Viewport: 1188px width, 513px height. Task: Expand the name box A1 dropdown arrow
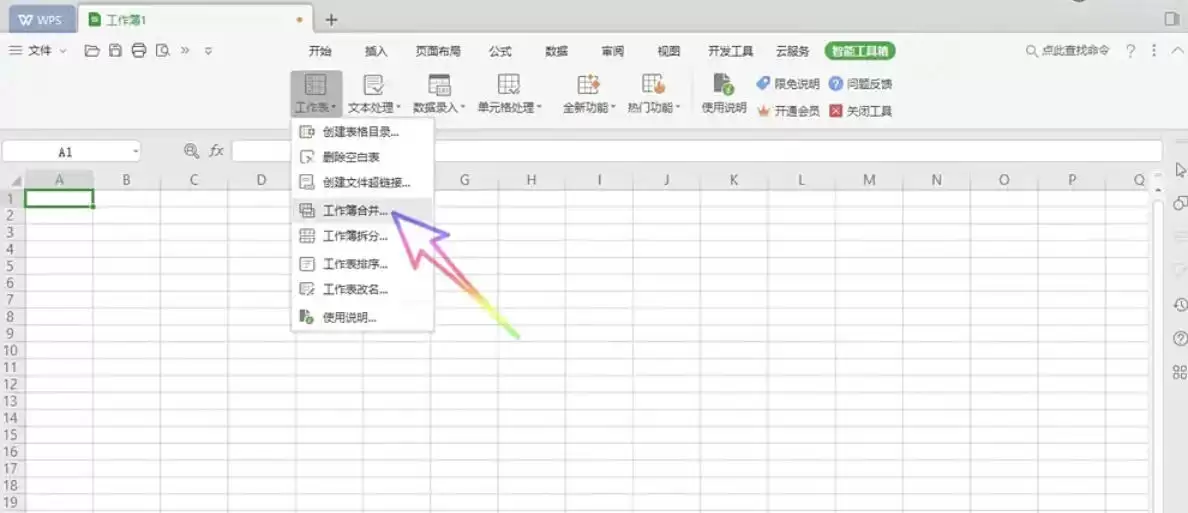(x=136, y=152)
